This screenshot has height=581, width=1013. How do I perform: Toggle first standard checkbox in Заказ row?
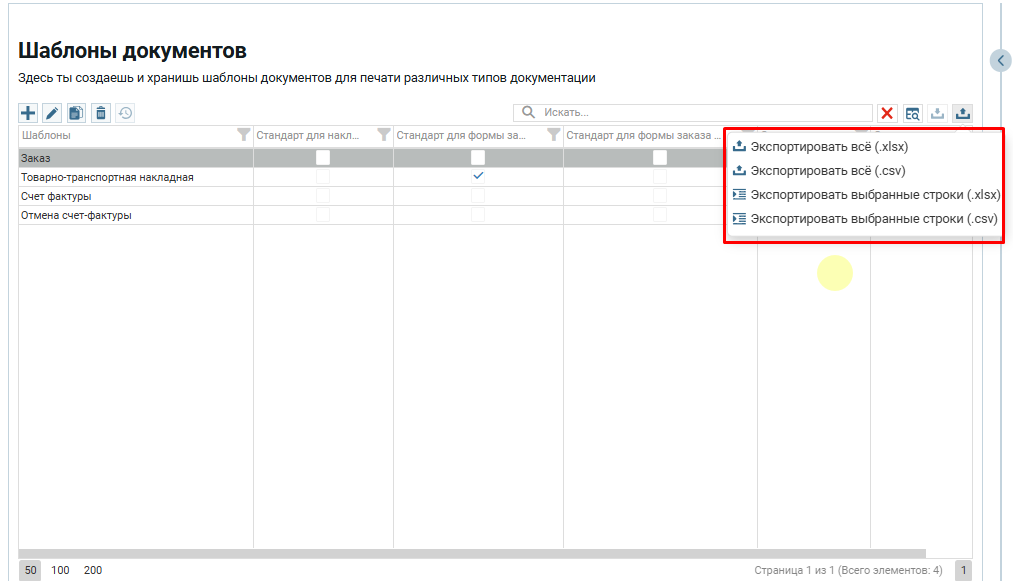pyautogui.click(x=323, y=158)
